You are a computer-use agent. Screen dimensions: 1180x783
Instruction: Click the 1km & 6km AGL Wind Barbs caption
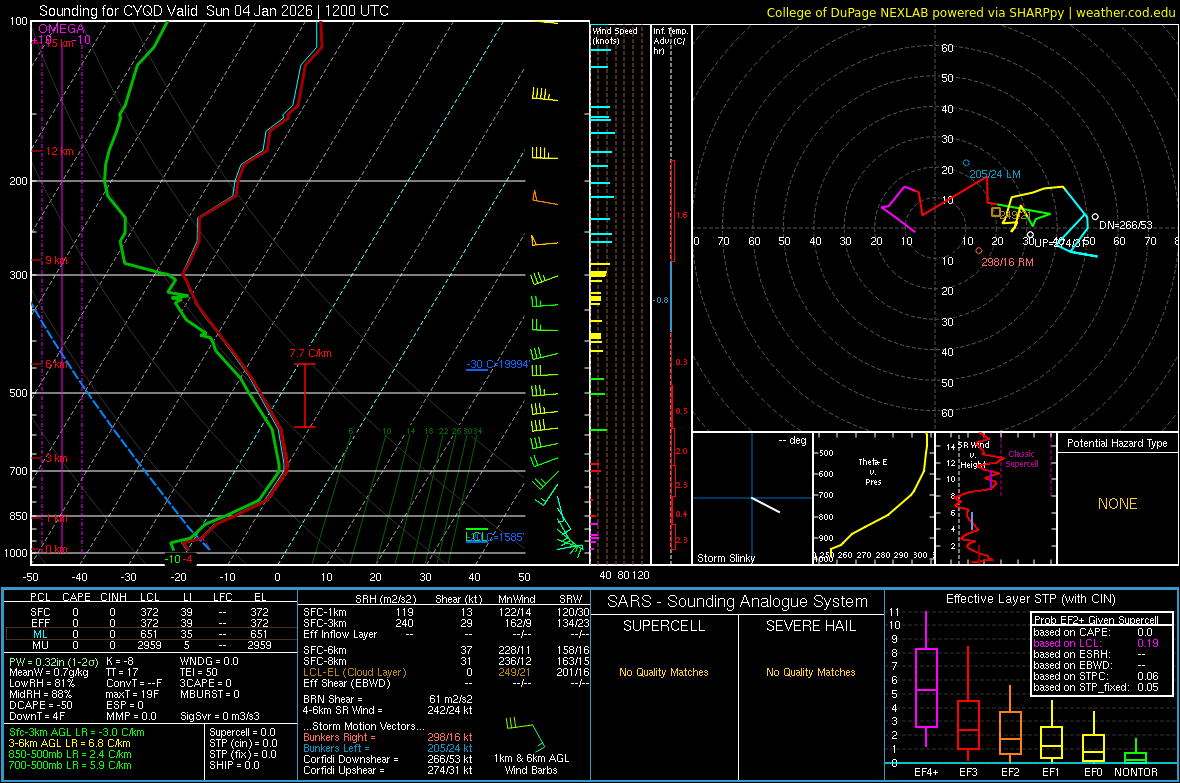[531, 764]
